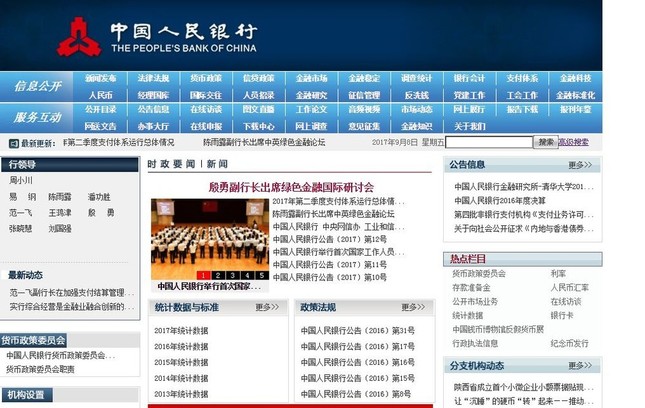Show more items in 公告信息 panel
The width and height of the screenshot is (645, 408).
tap(581, 165)
